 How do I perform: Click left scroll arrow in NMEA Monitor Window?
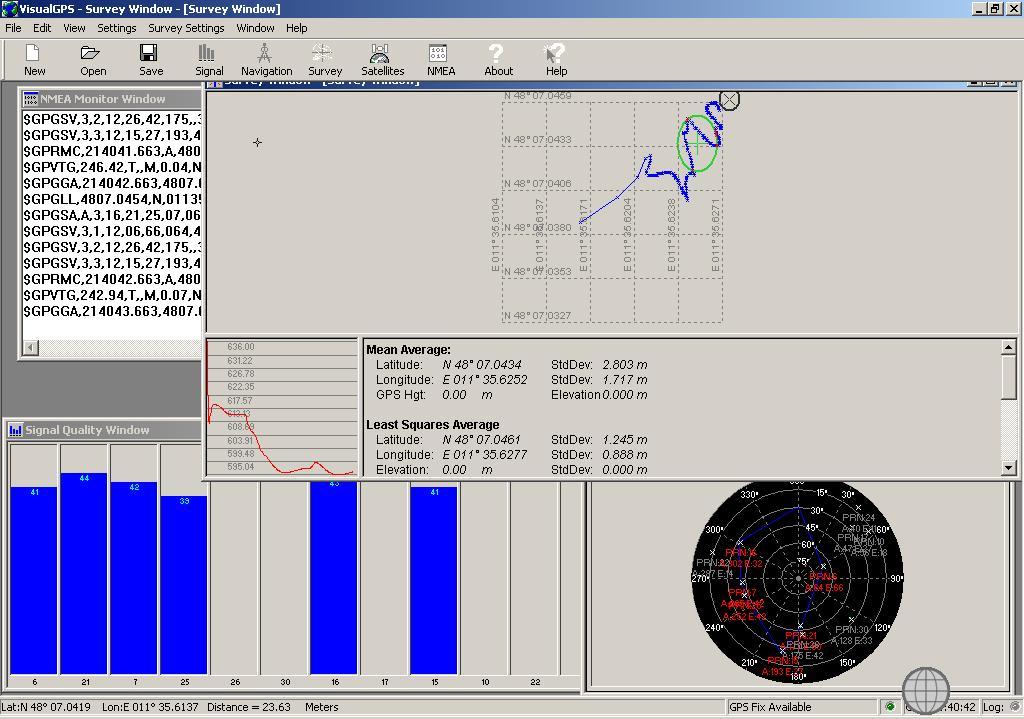tap(30, 347)
